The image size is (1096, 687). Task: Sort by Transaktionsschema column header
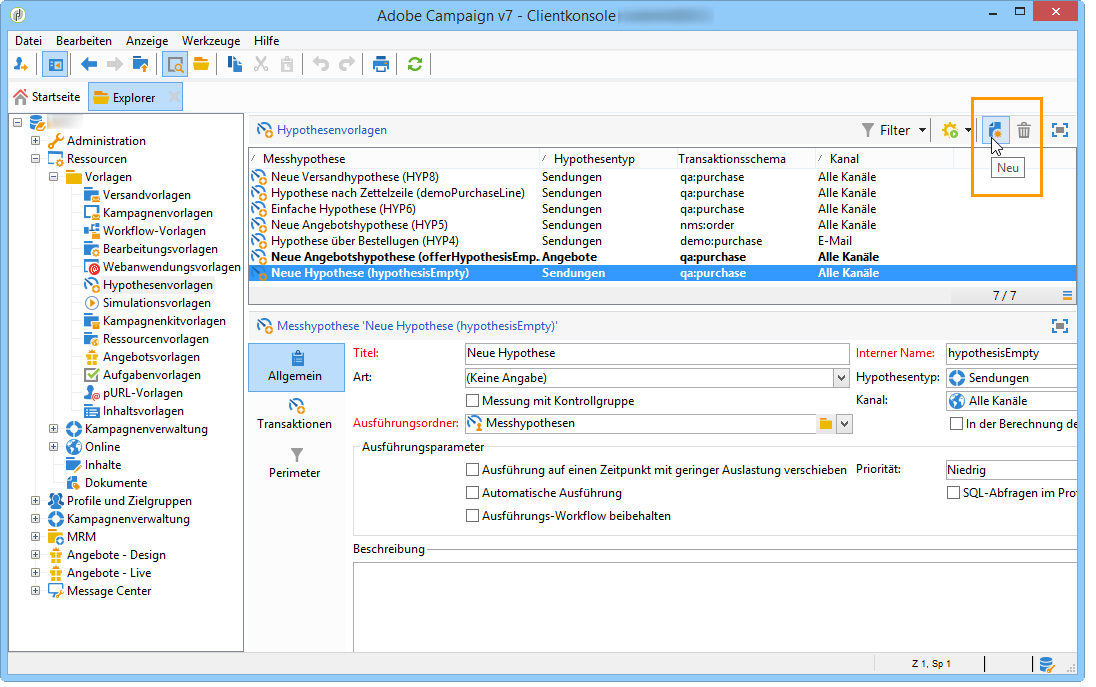pos(732,159)
